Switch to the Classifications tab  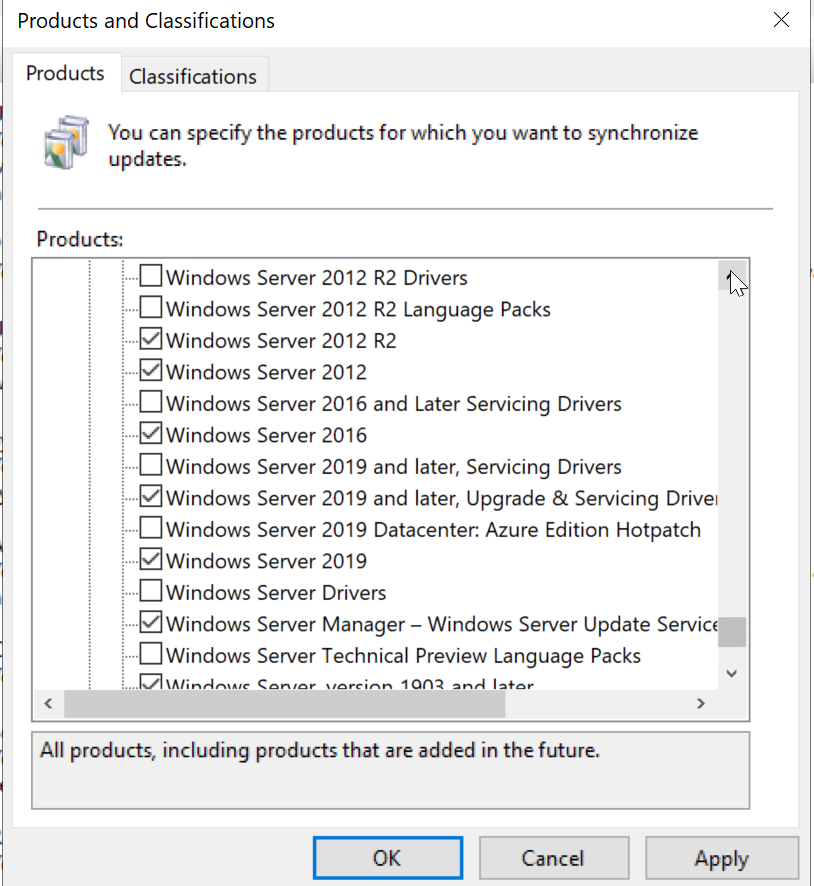[193, 75]
